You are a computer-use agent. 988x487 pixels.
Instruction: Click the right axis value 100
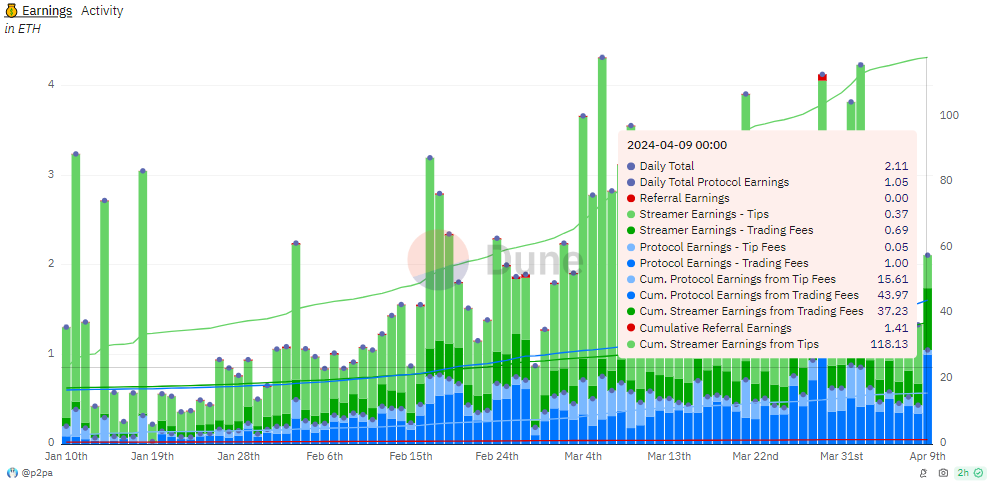(950, 115)
